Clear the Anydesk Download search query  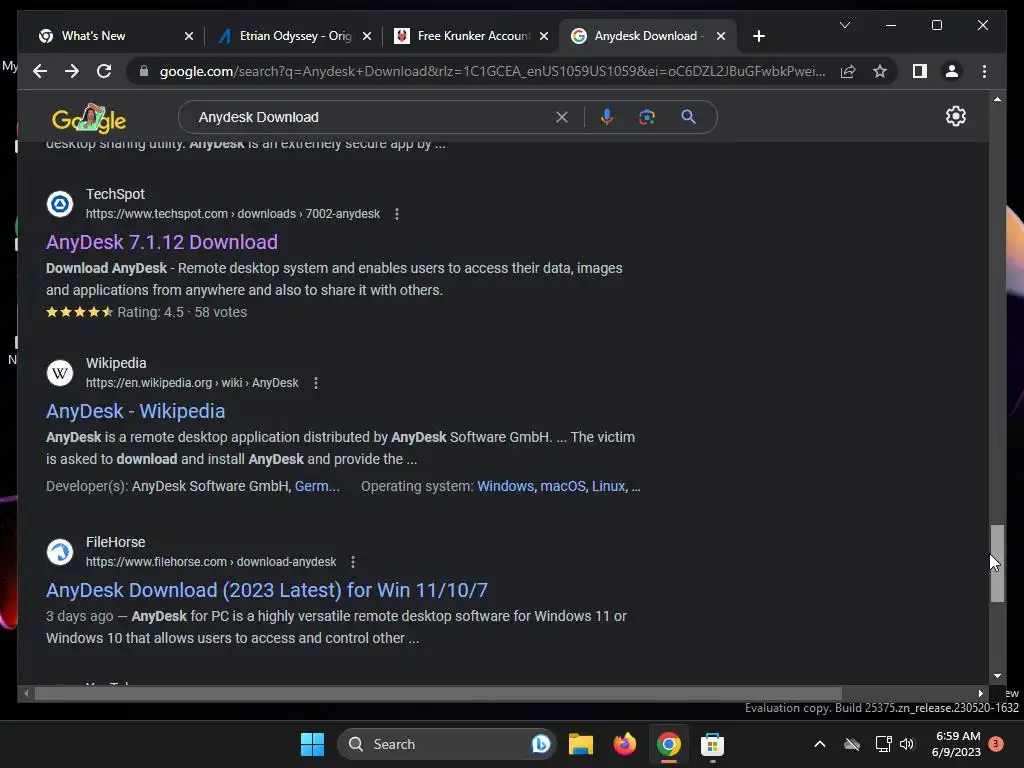coord(562,117)
